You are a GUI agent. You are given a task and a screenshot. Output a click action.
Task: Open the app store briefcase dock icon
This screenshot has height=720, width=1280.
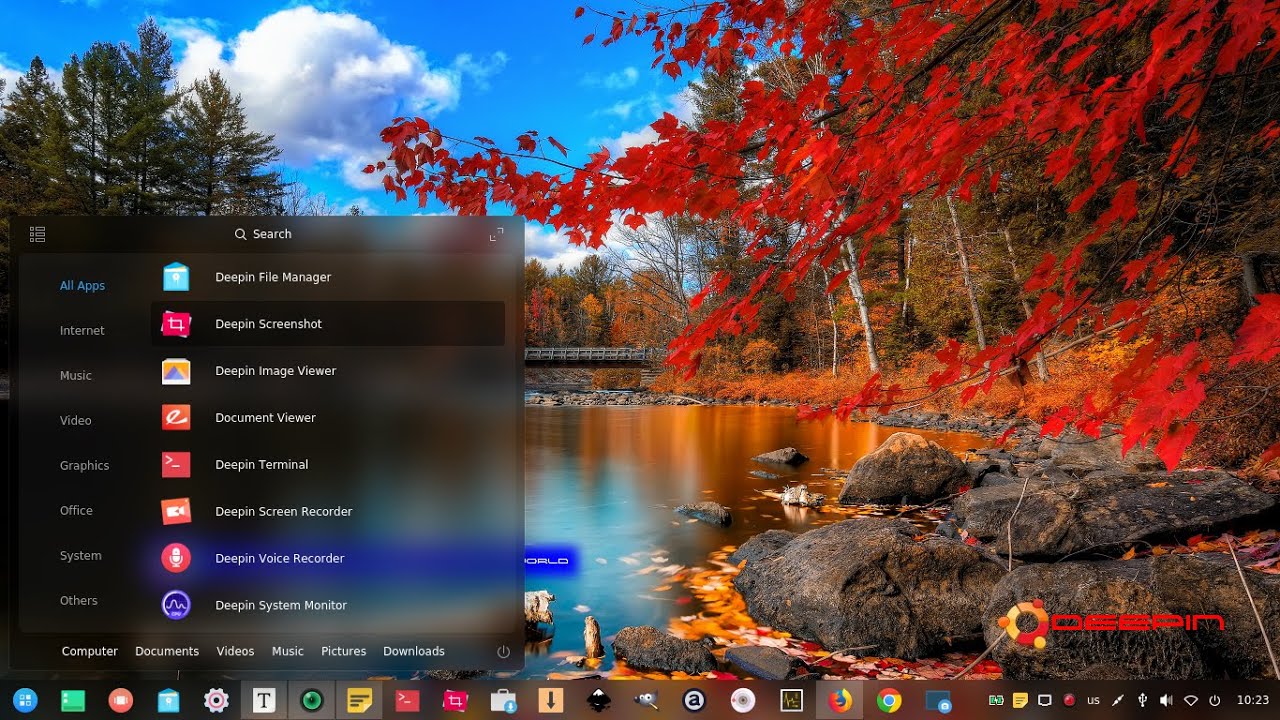point(504,701)
